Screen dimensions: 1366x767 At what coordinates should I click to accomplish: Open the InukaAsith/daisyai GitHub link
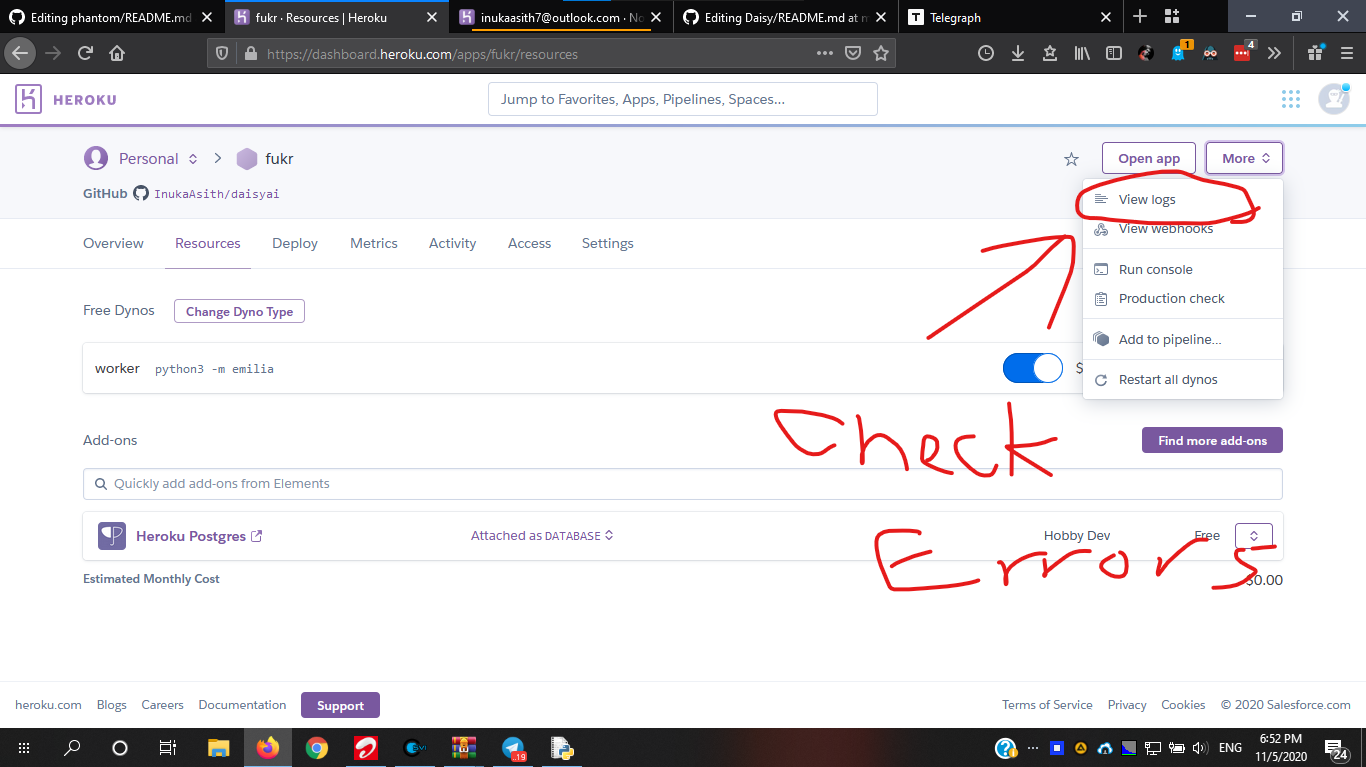[x=216, y=194]
